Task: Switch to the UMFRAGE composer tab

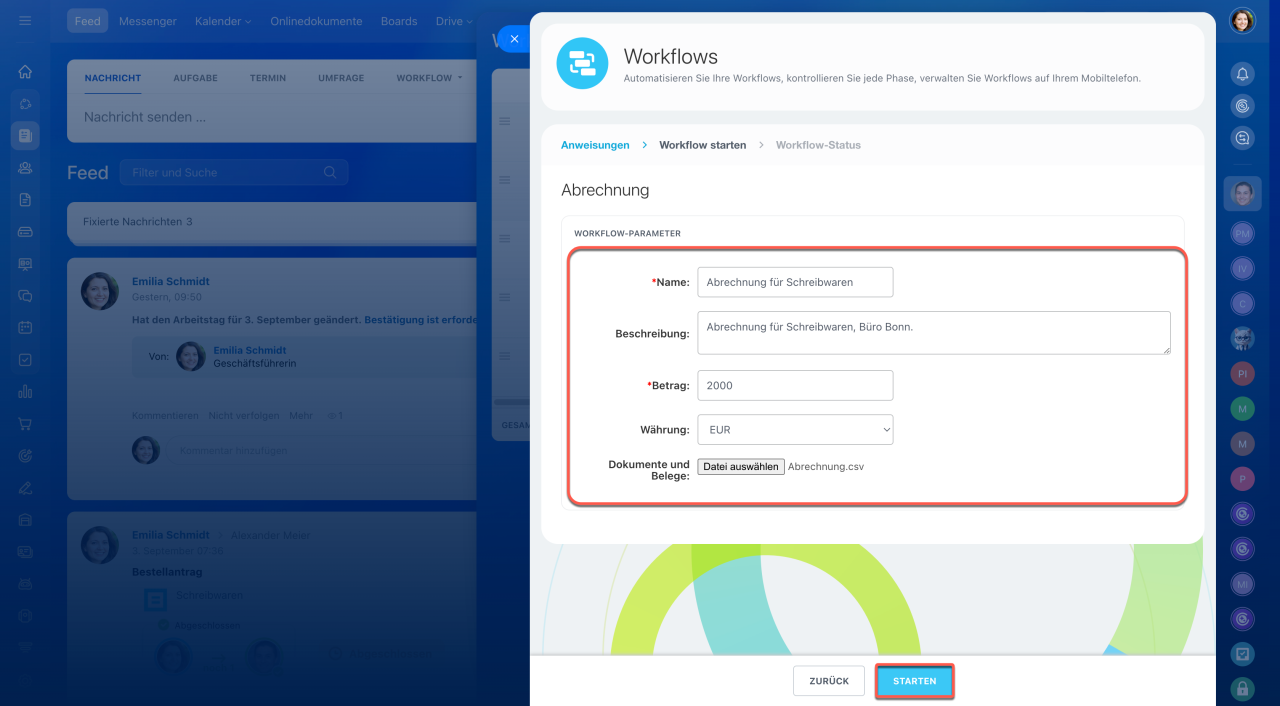Action: (x=341, y=78)
